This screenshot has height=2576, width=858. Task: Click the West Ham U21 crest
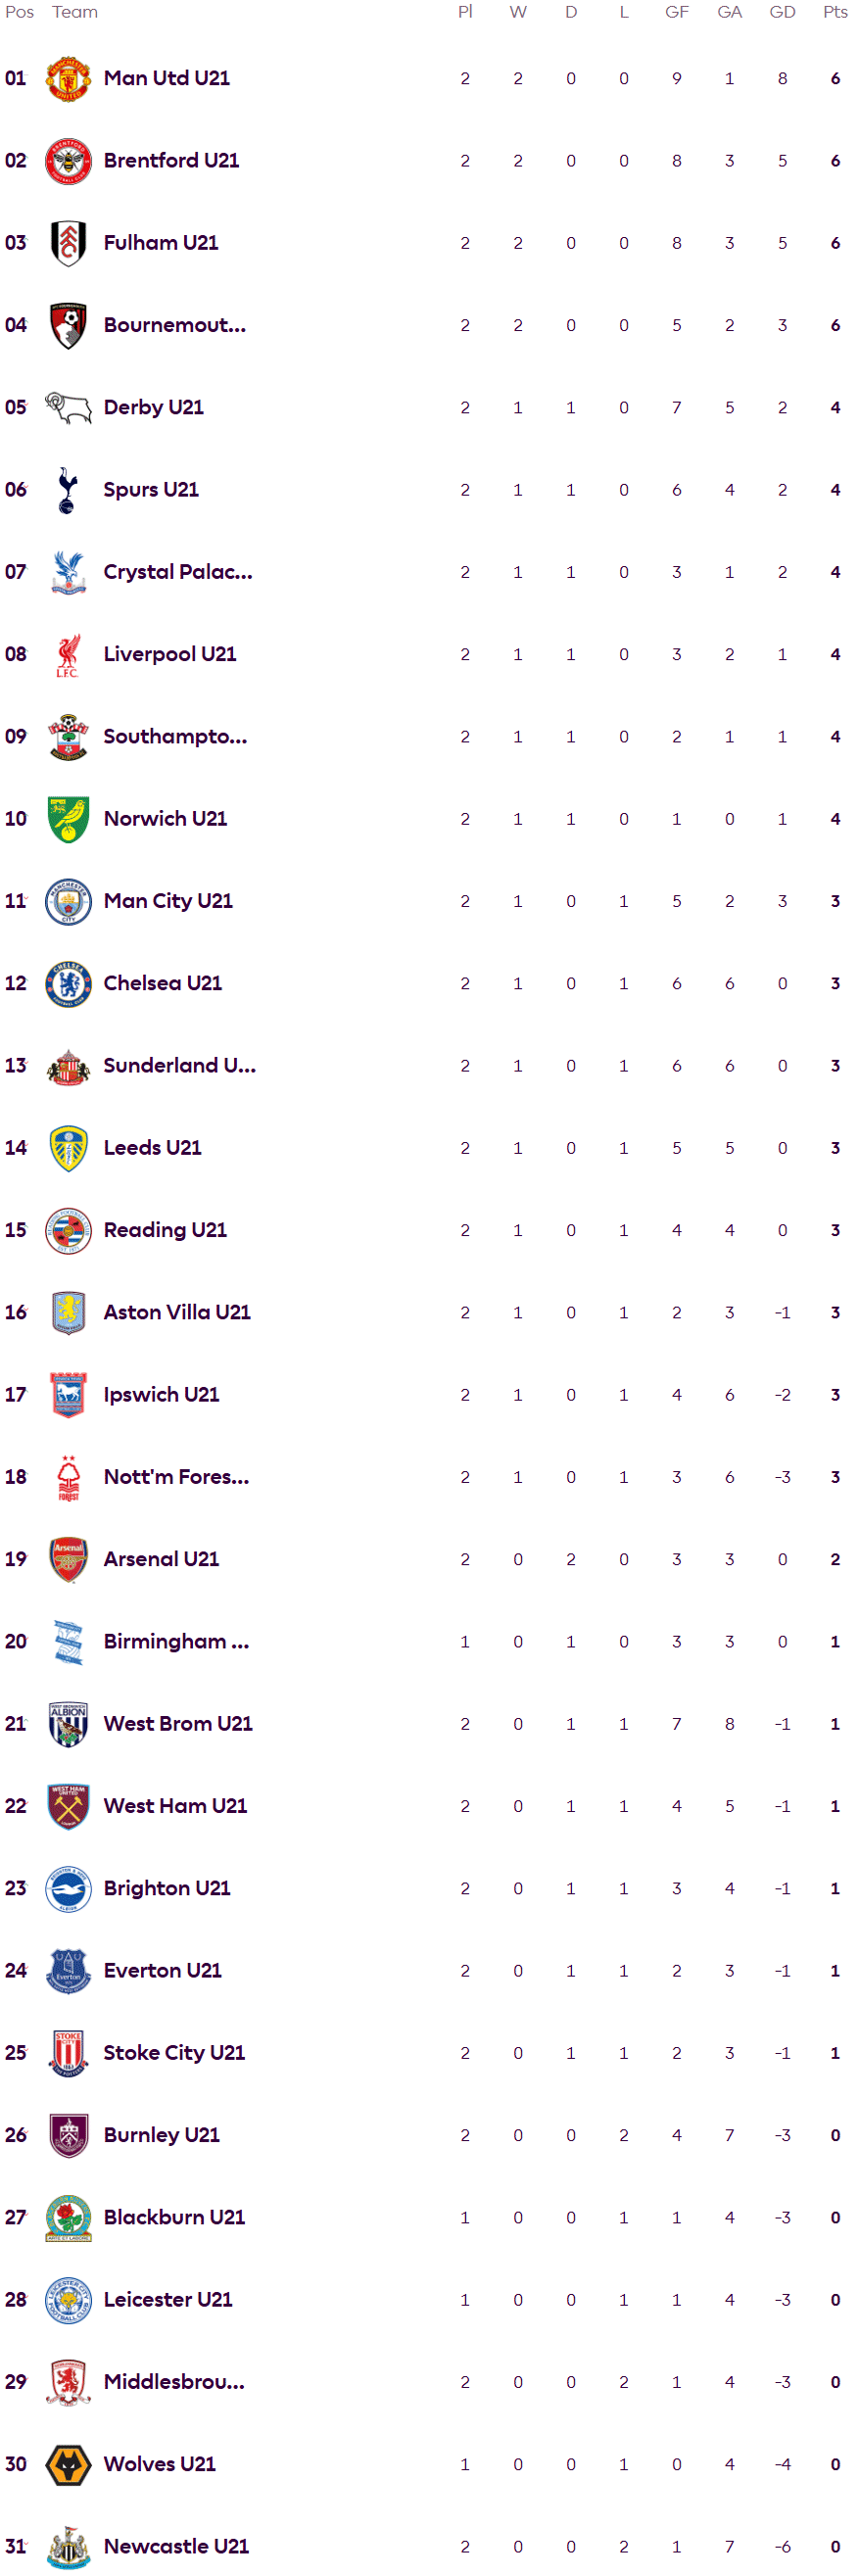click(x=68, y=1807)
